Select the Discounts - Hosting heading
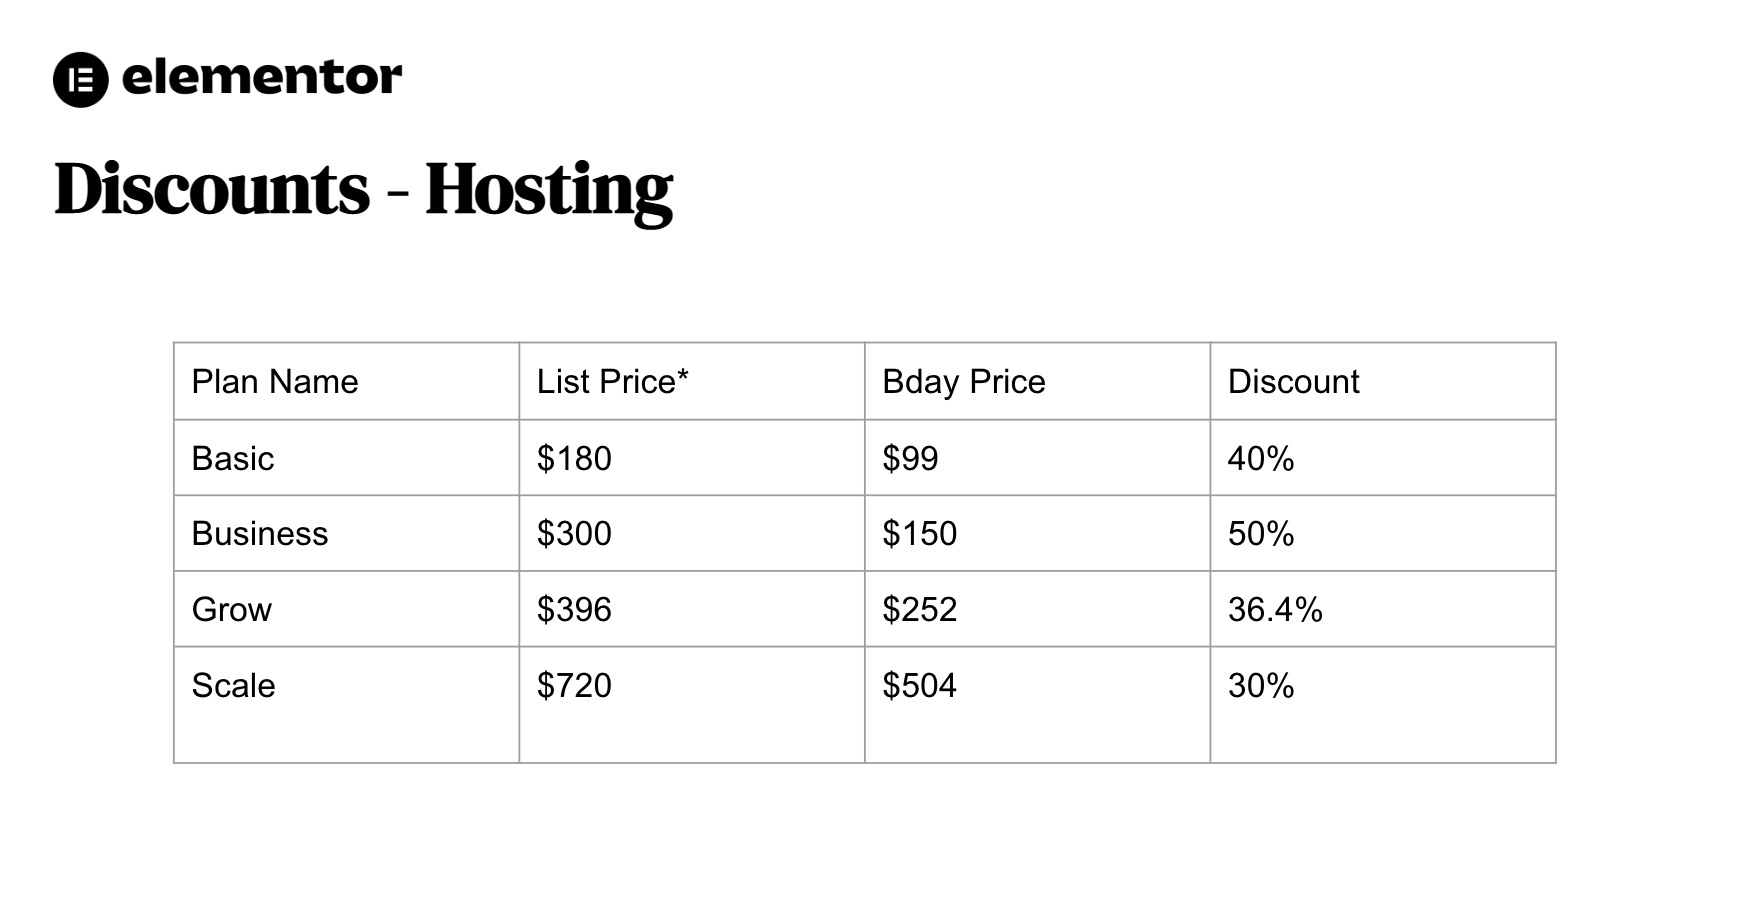 pyautogui.click(x=363, y=189)
